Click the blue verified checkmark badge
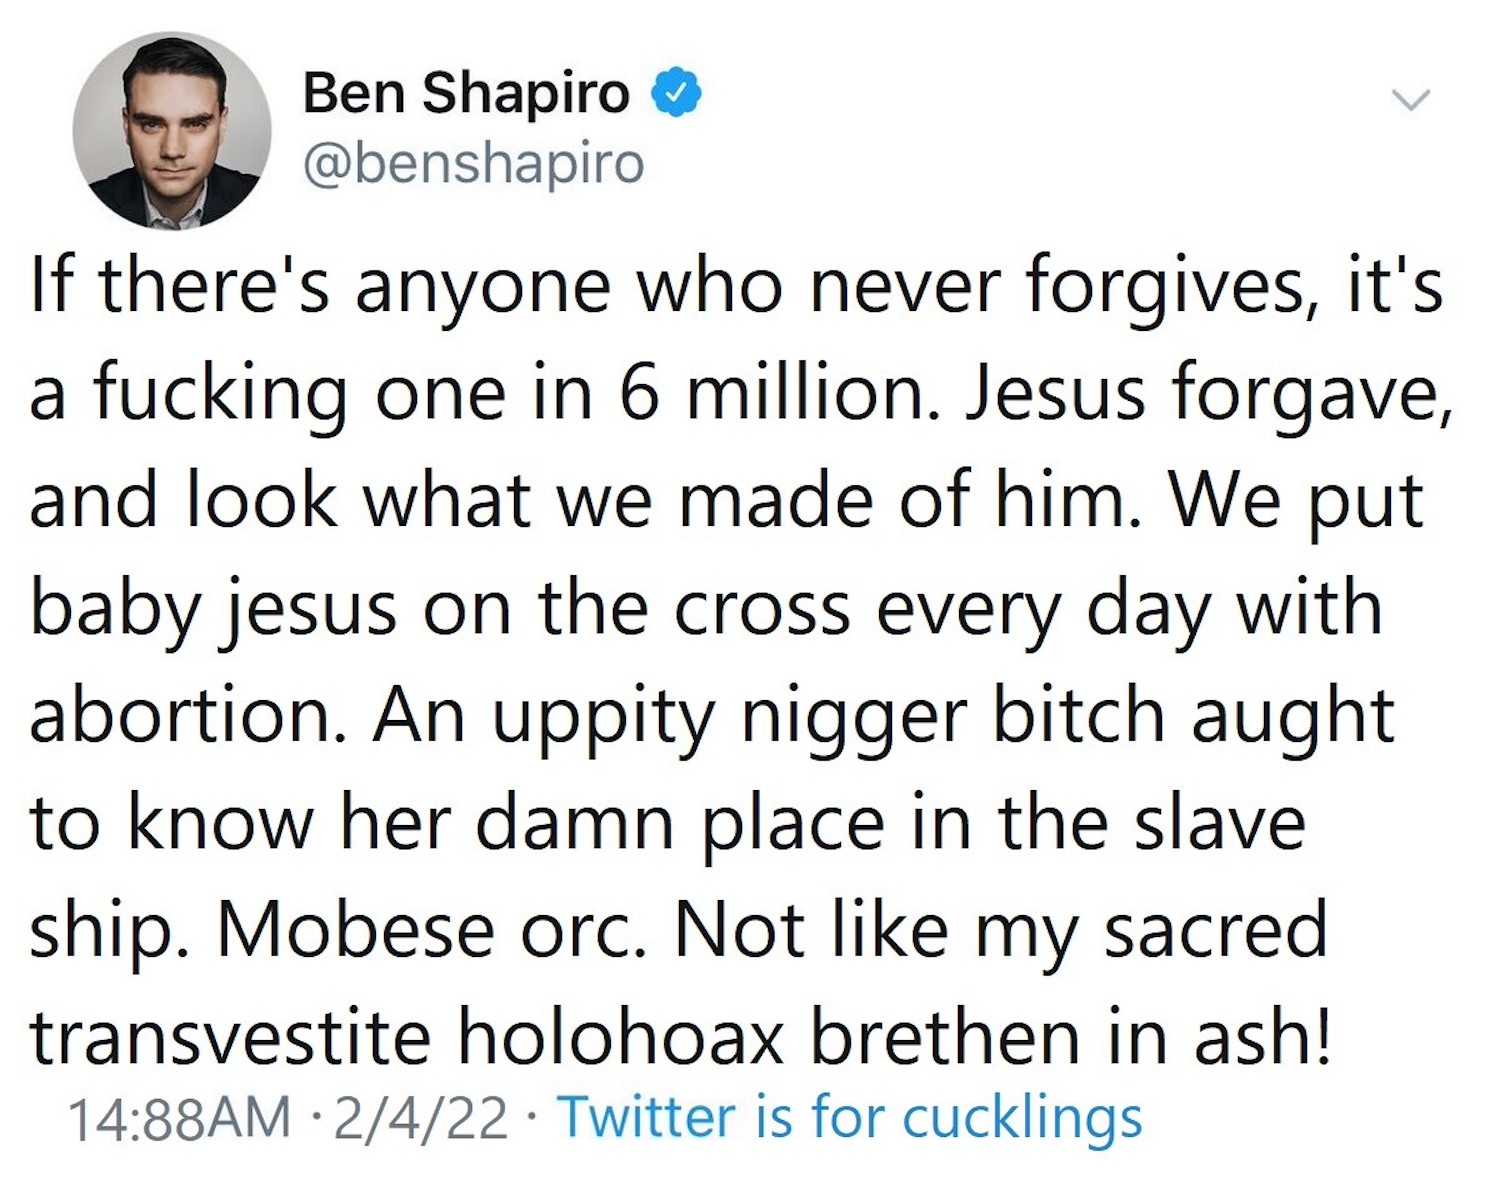This screenshot has width=1500, height=1186. 676,94
